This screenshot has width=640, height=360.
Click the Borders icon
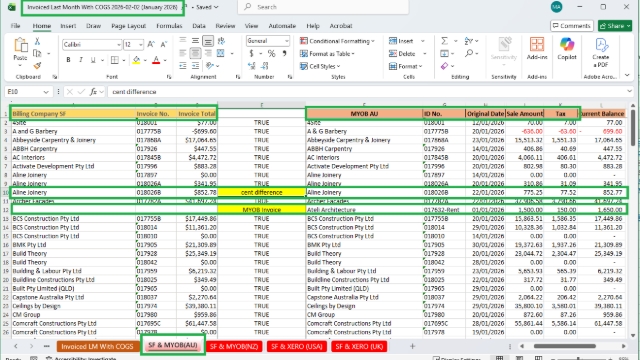point(115,60)
